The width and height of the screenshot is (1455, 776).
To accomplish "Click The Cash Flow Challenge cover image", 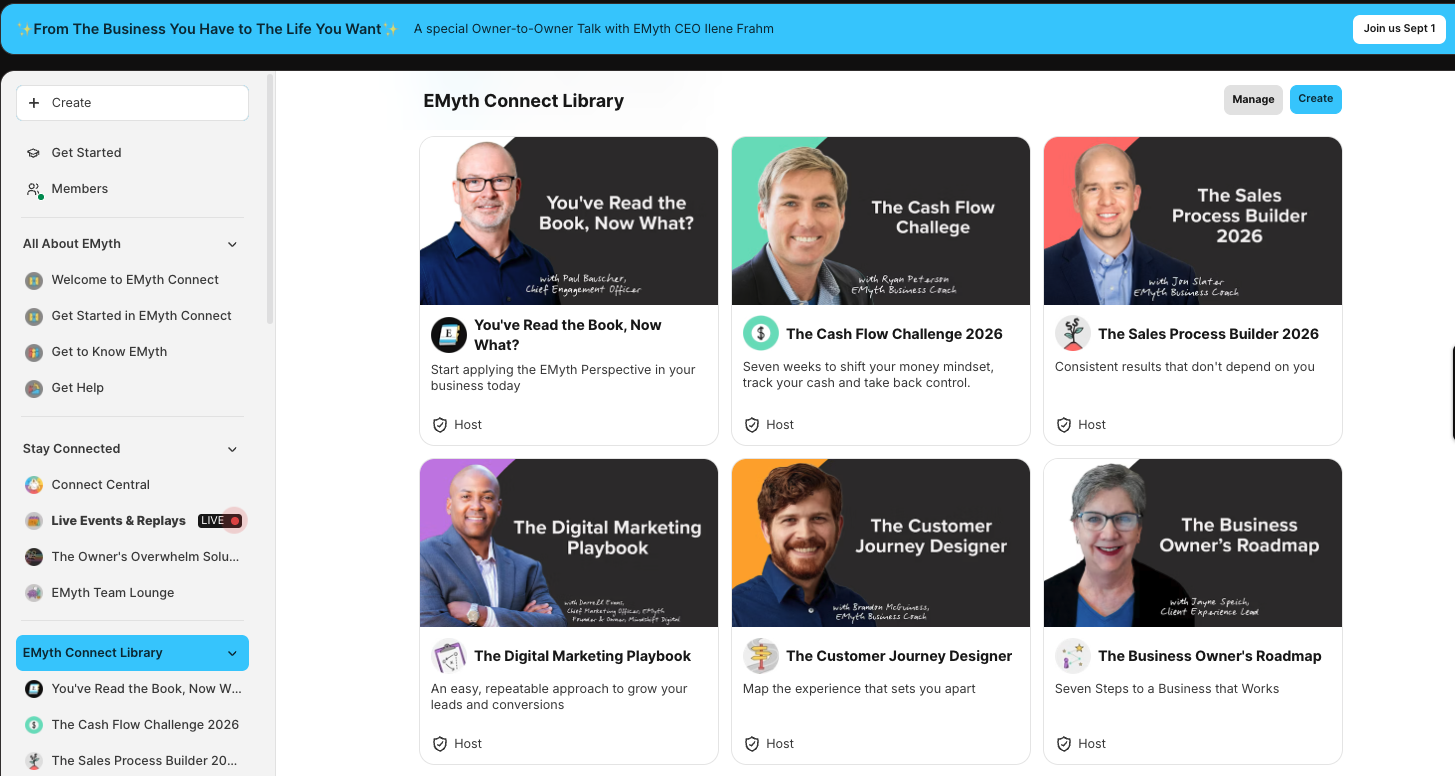I will pyautogui.click(x=881, y=221).
